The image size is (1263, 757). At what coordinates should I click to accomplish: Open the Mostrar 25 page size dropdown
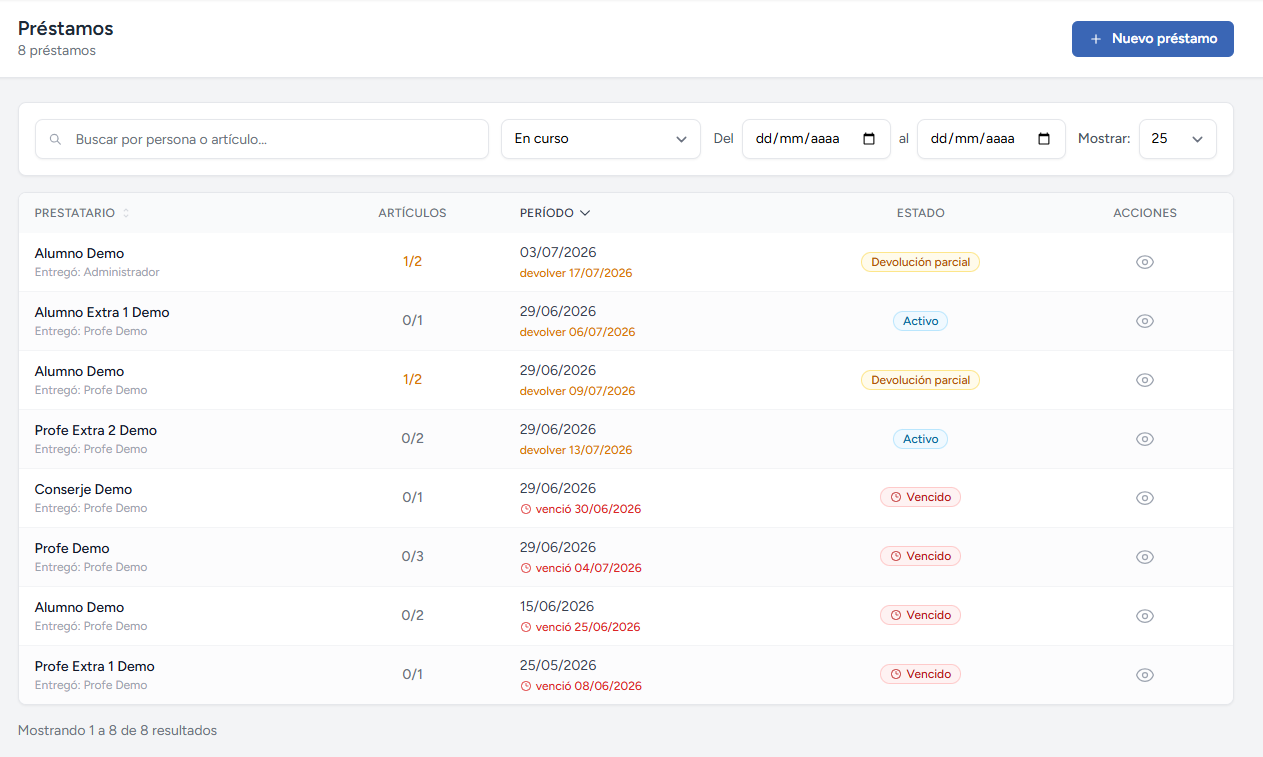(x=1177, y=139)
